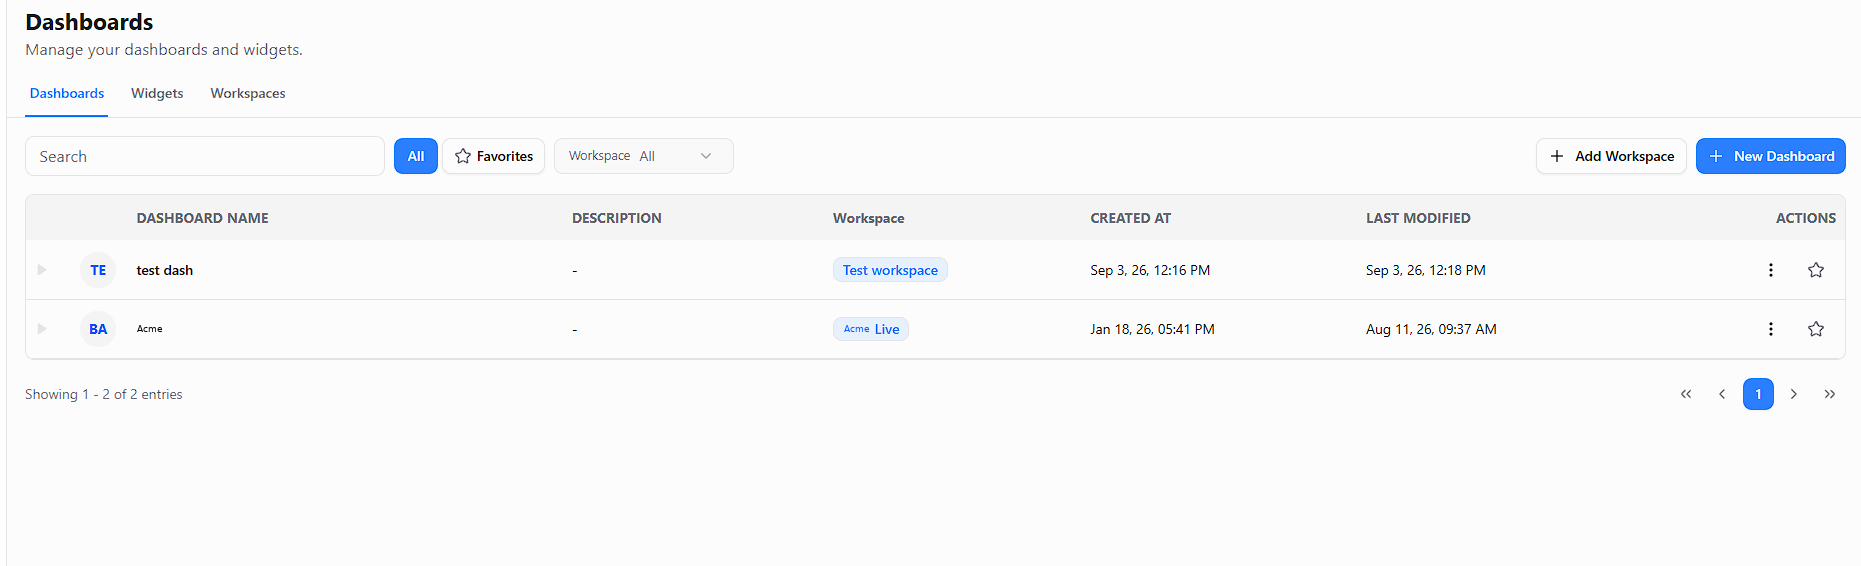This screenshot has width=1861, height=566.
Task: Open the actions menu for test dash
Action: coord(1770,270)
